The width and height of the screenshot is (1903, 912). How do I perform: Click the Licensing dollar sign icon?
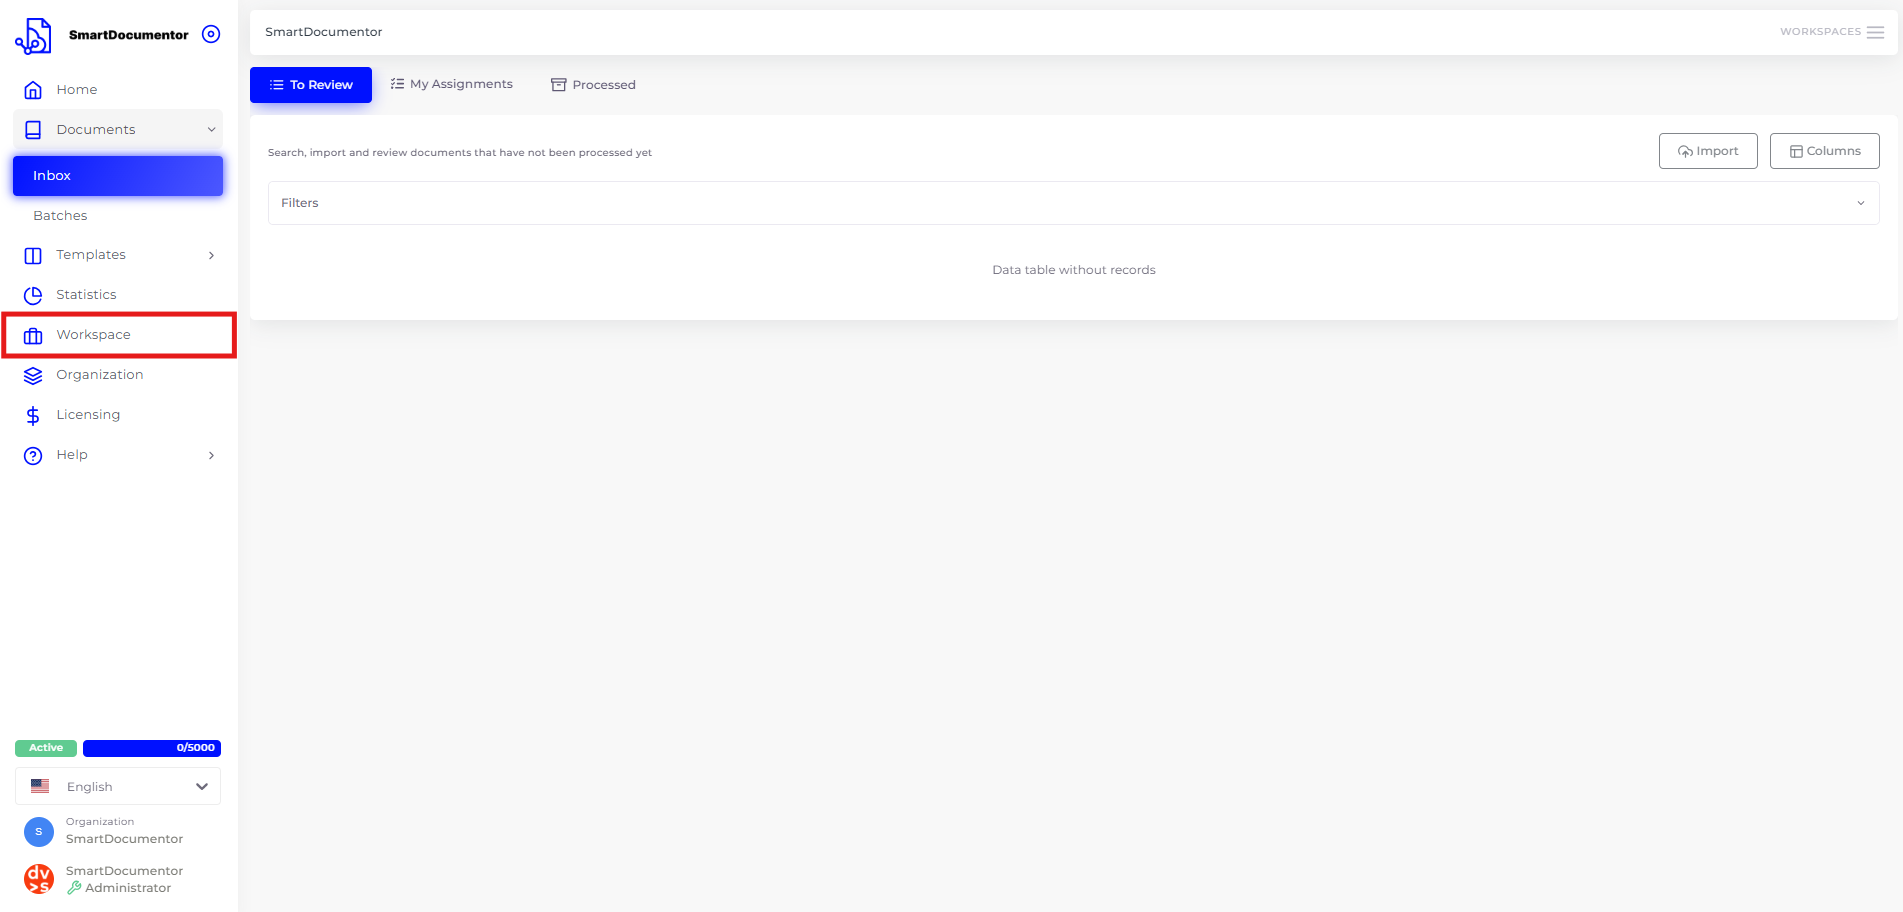(33, 415)
